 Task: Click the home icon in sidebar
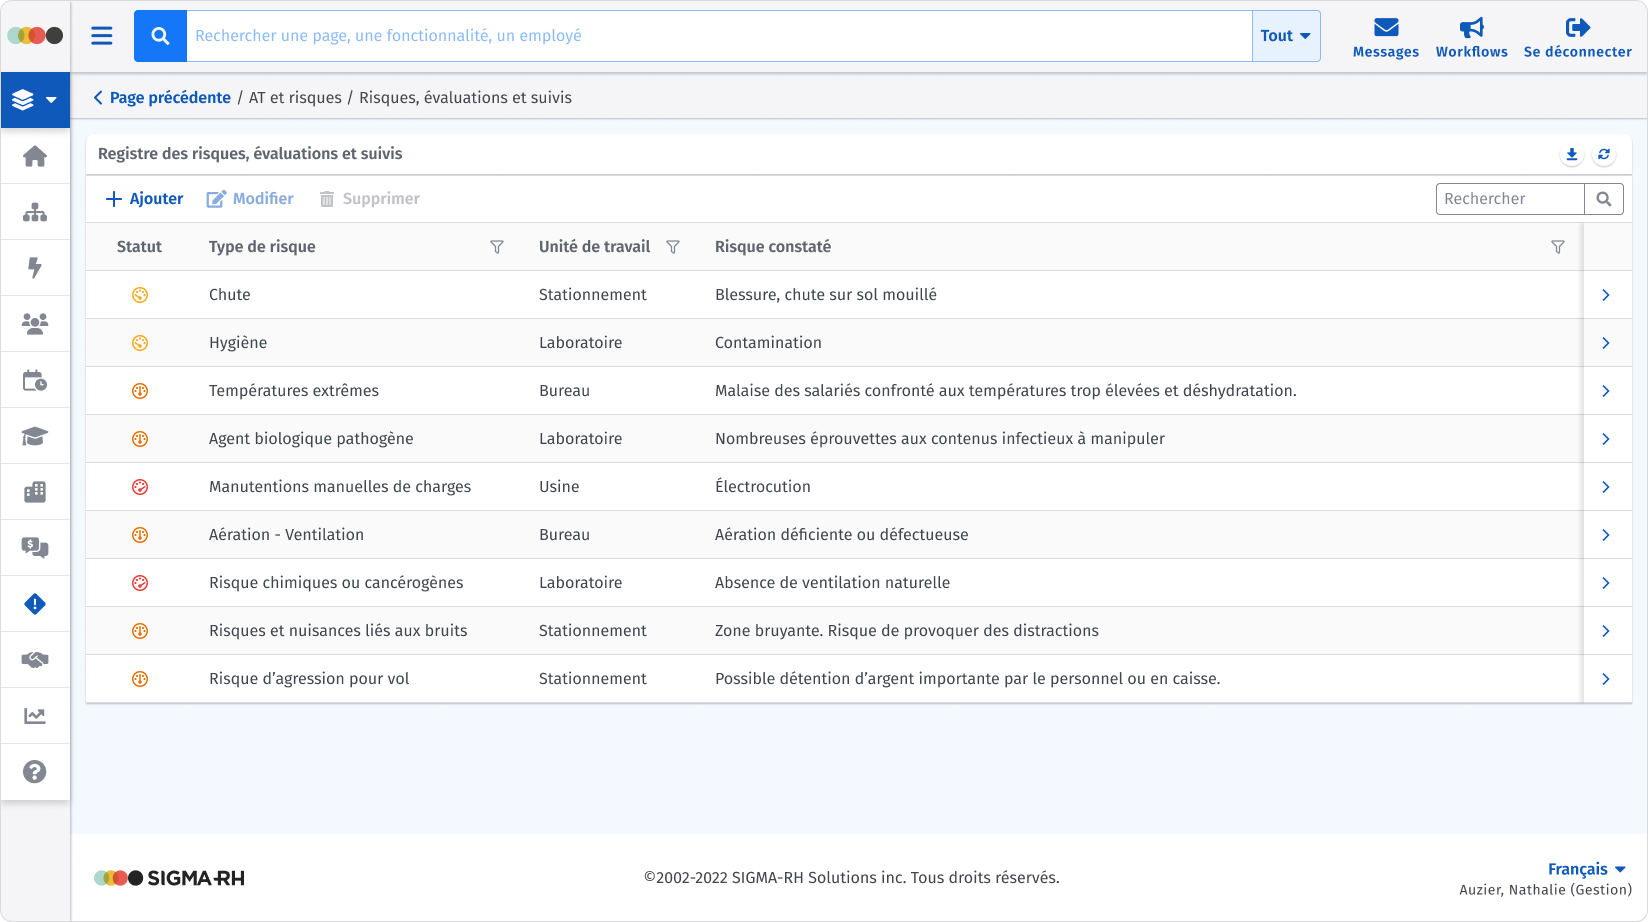point(35,156)
